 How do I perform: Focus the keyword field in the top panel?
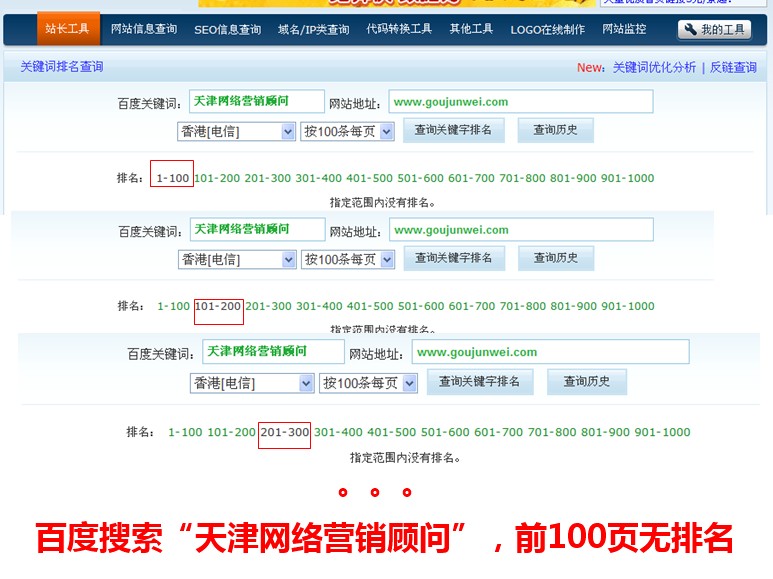257,101
